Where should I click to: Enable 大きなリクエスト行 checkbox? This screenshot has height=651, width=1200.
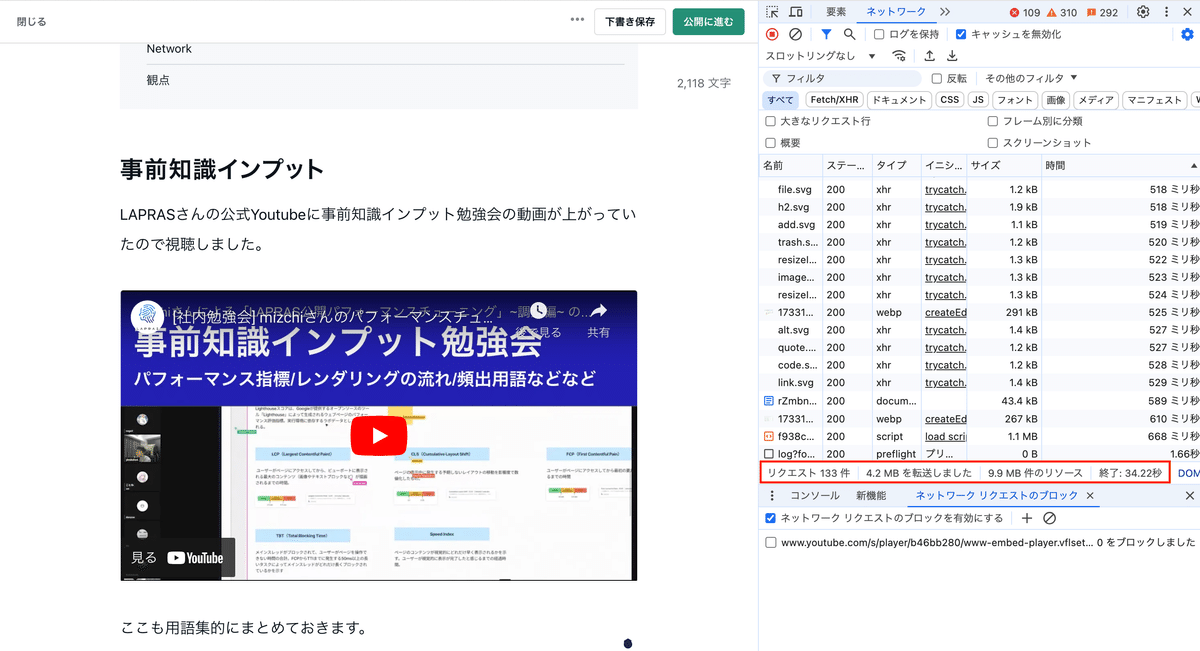pos(771,121)
